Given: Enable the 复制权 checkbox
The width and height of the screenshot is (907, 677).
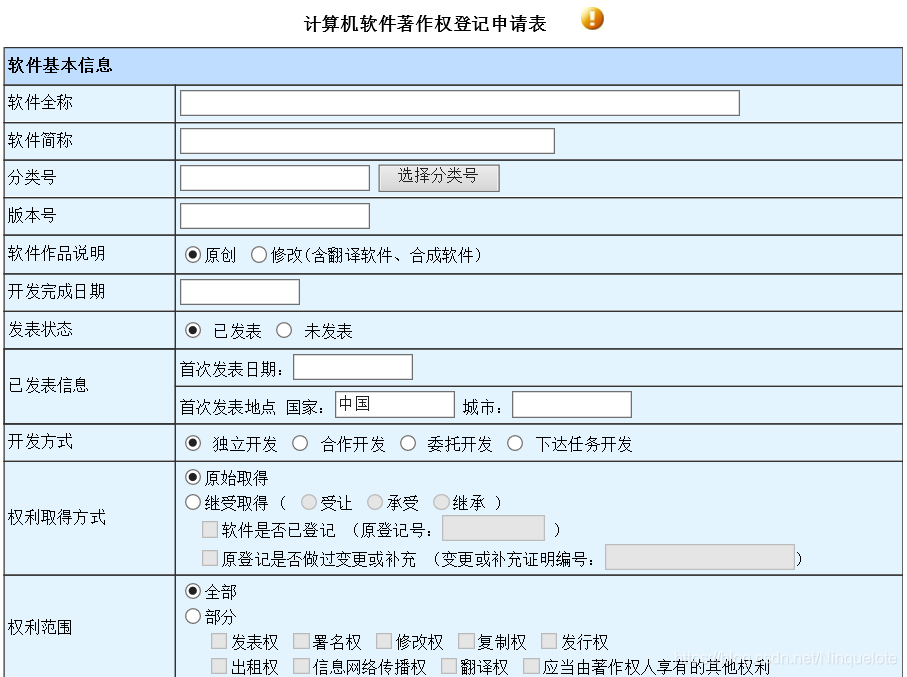Looking at the screenshot, I should point(466,641).
